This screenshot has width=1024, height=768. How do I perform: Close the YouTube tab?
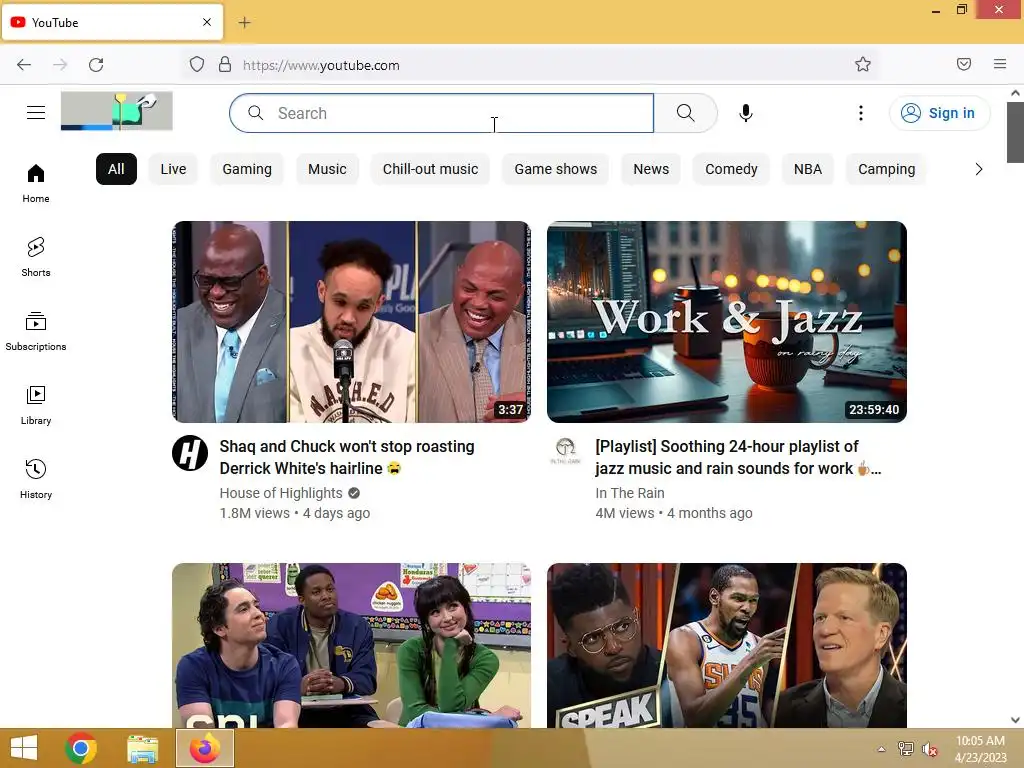pyautogui.click(x=207, y=22)
